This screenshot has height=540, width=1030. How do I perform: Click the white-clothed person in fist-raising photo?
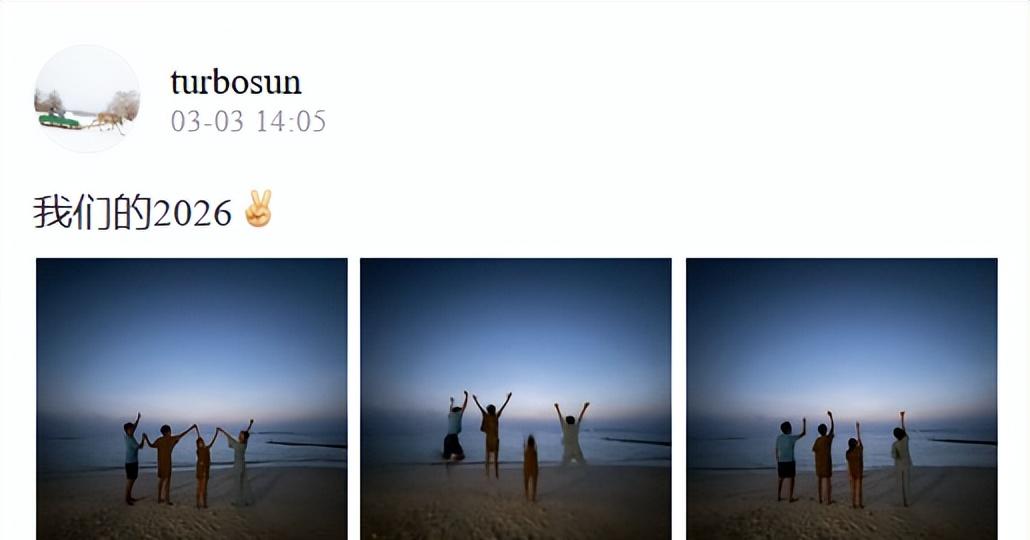pos(901,459)
